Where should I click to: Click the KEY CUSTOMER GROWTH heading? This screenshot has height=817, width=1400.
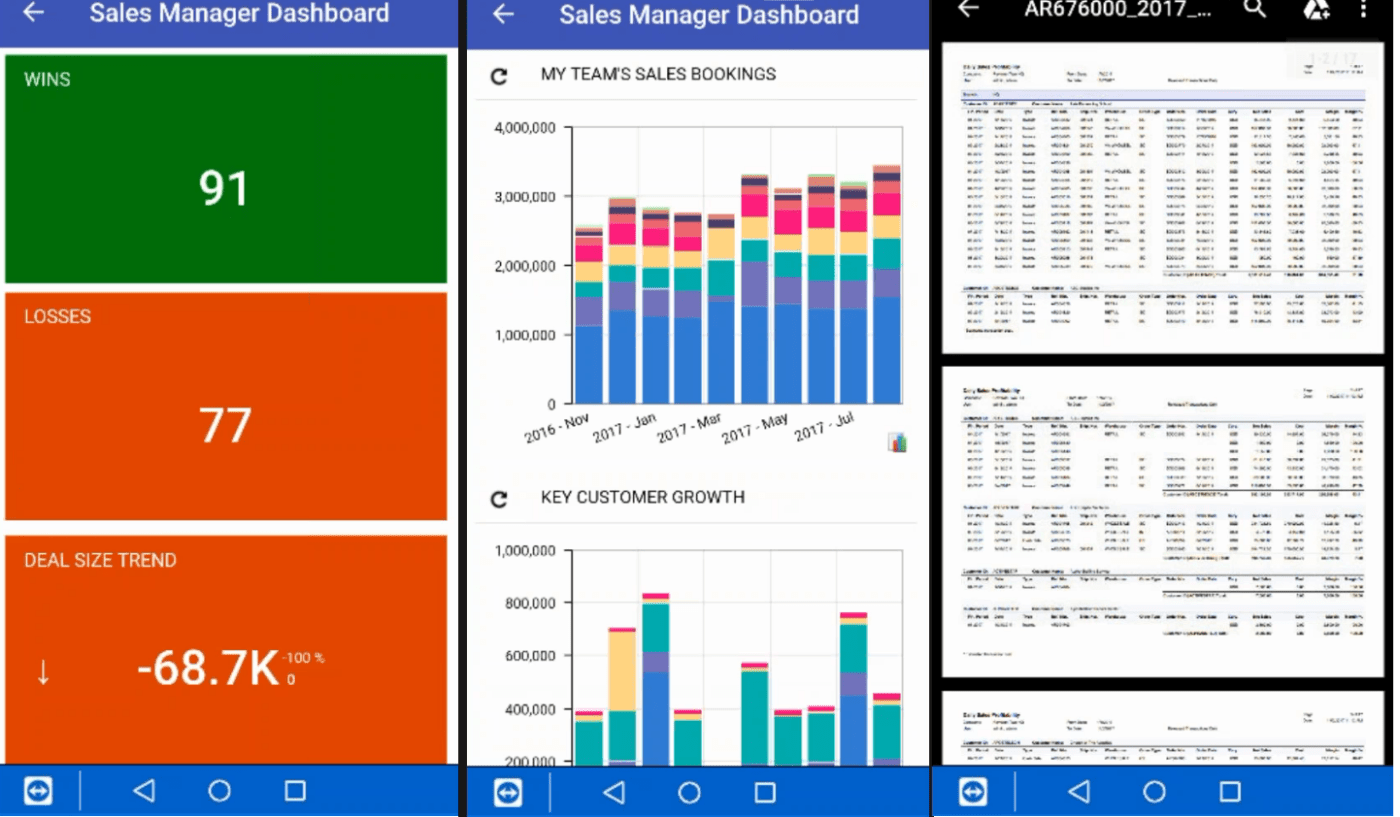642,497
